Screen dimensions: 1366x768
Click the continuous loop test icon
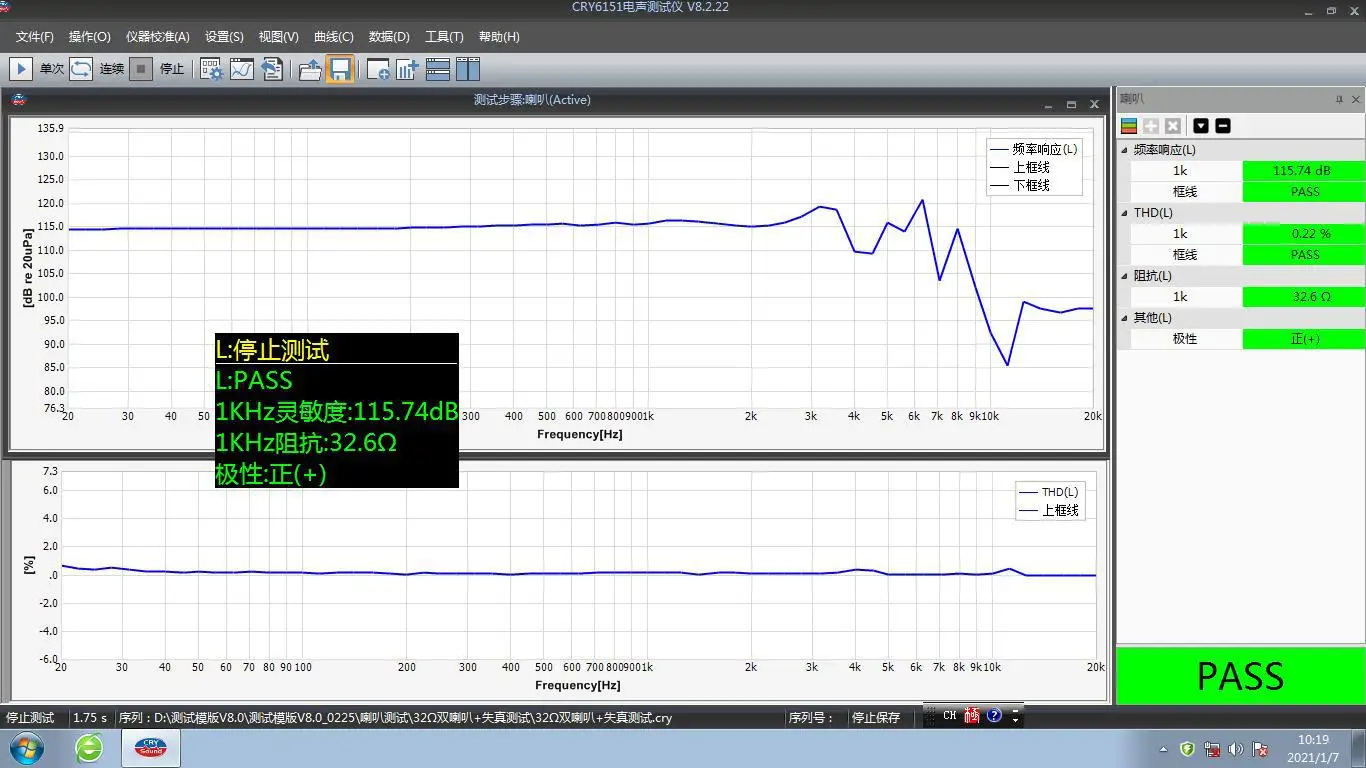pos(81,69)
